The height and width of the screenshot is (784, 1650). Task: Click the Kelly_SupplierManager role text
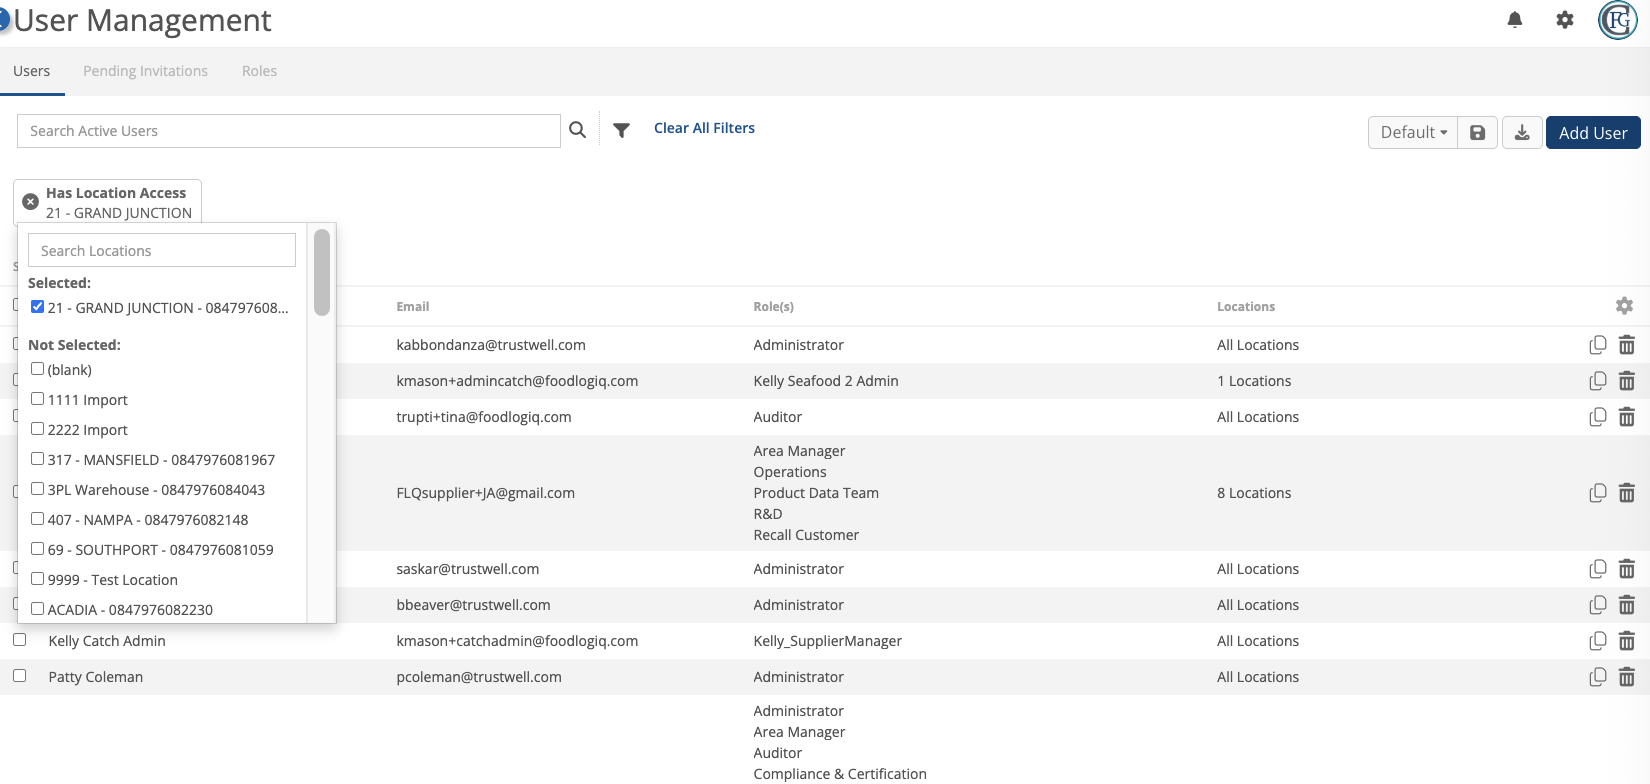pyautogui.click(x=827, y=641)
